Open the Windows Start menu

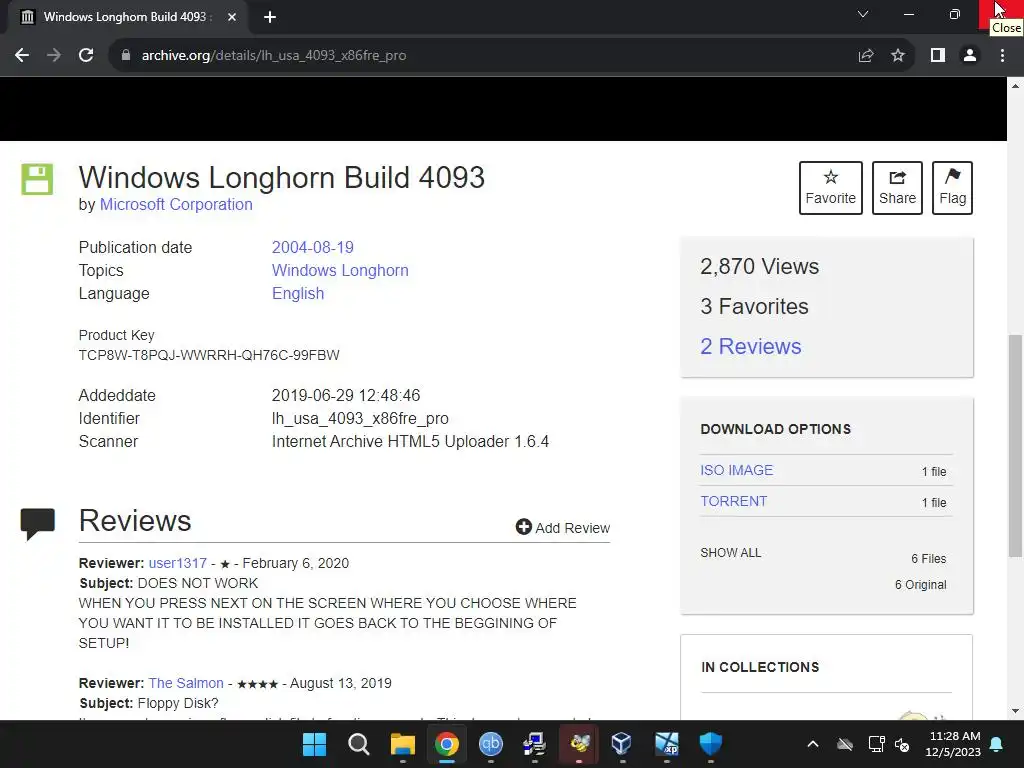314,744
